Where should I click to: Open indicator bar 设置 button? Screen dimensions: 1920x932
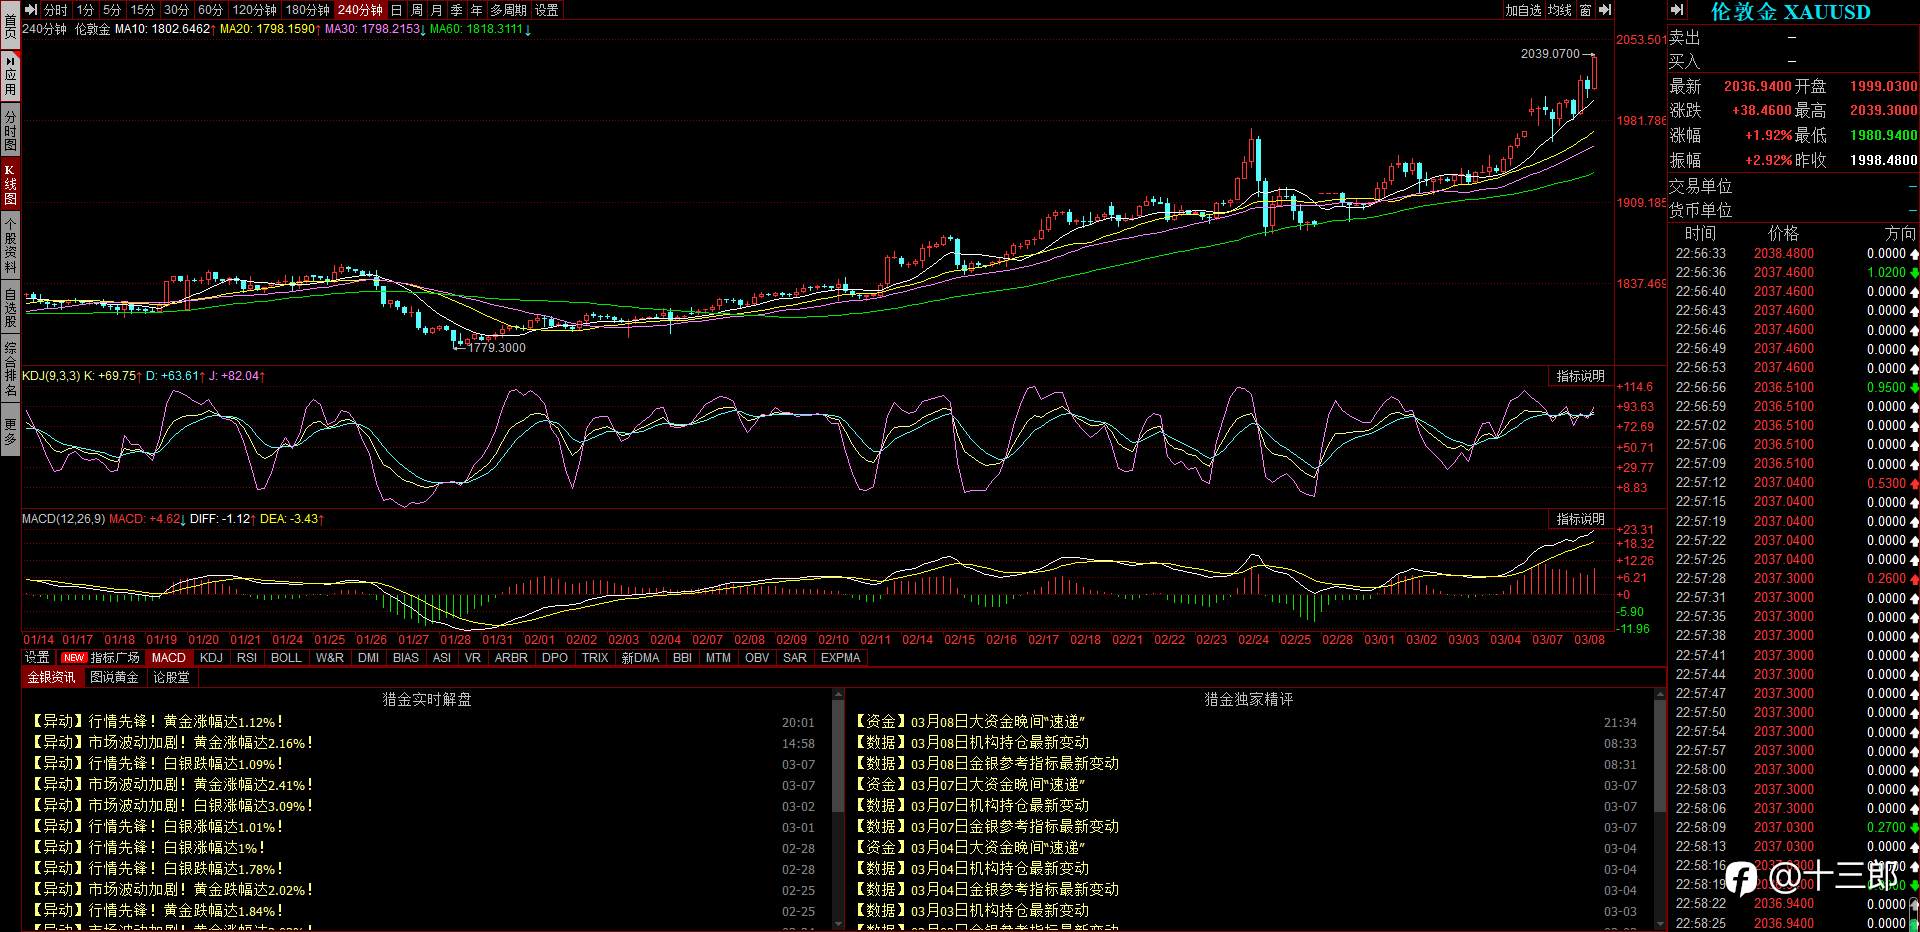[x=37, y=658]
